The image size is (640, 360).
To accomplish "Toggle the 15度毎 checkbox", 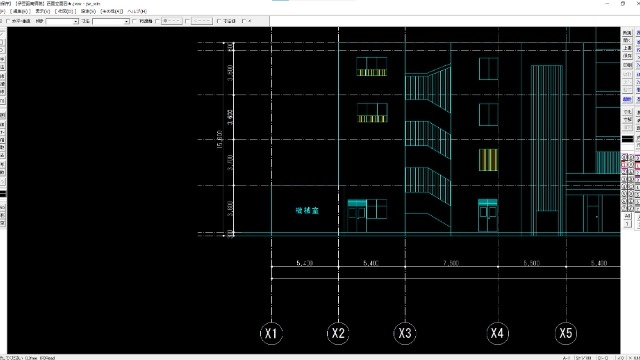I will (x=135, y=21).
